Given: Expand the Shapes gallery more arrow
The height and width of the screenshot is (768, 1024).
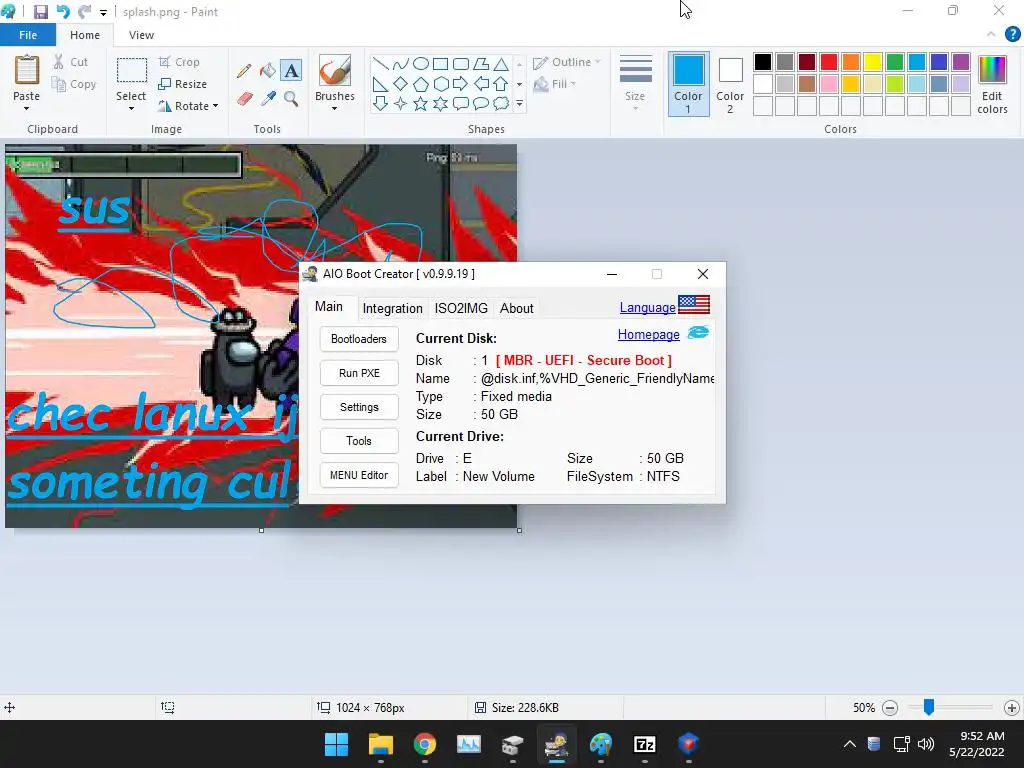Looking at the screenshot, I should tap(520, 103).
